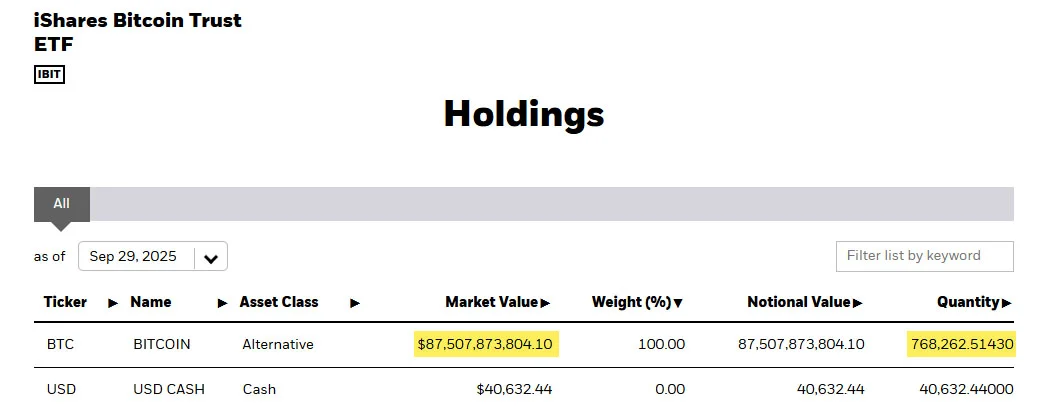1038x419 pixels.
Task: Select the BITCOIN holding name
Action: click(161, 344)
